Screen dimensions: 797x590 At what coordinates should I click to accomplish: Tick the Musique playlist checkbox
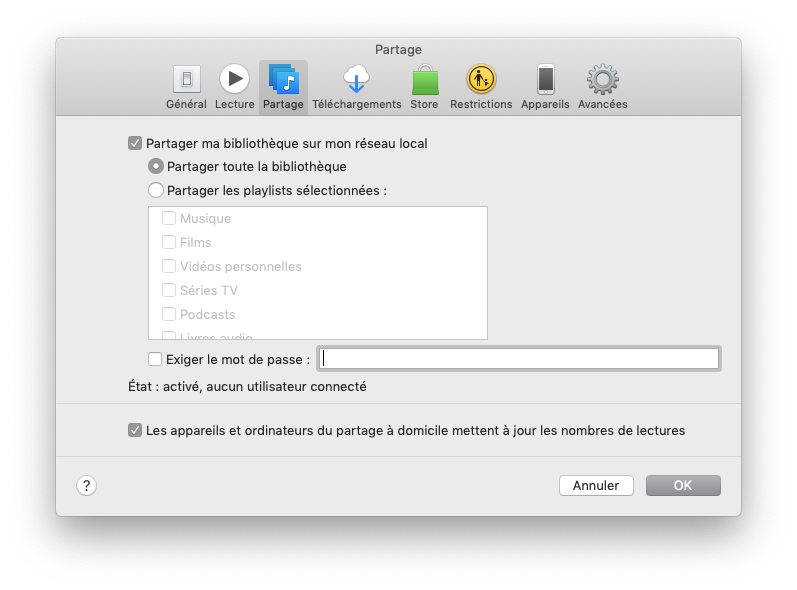[x=169, y=218]
